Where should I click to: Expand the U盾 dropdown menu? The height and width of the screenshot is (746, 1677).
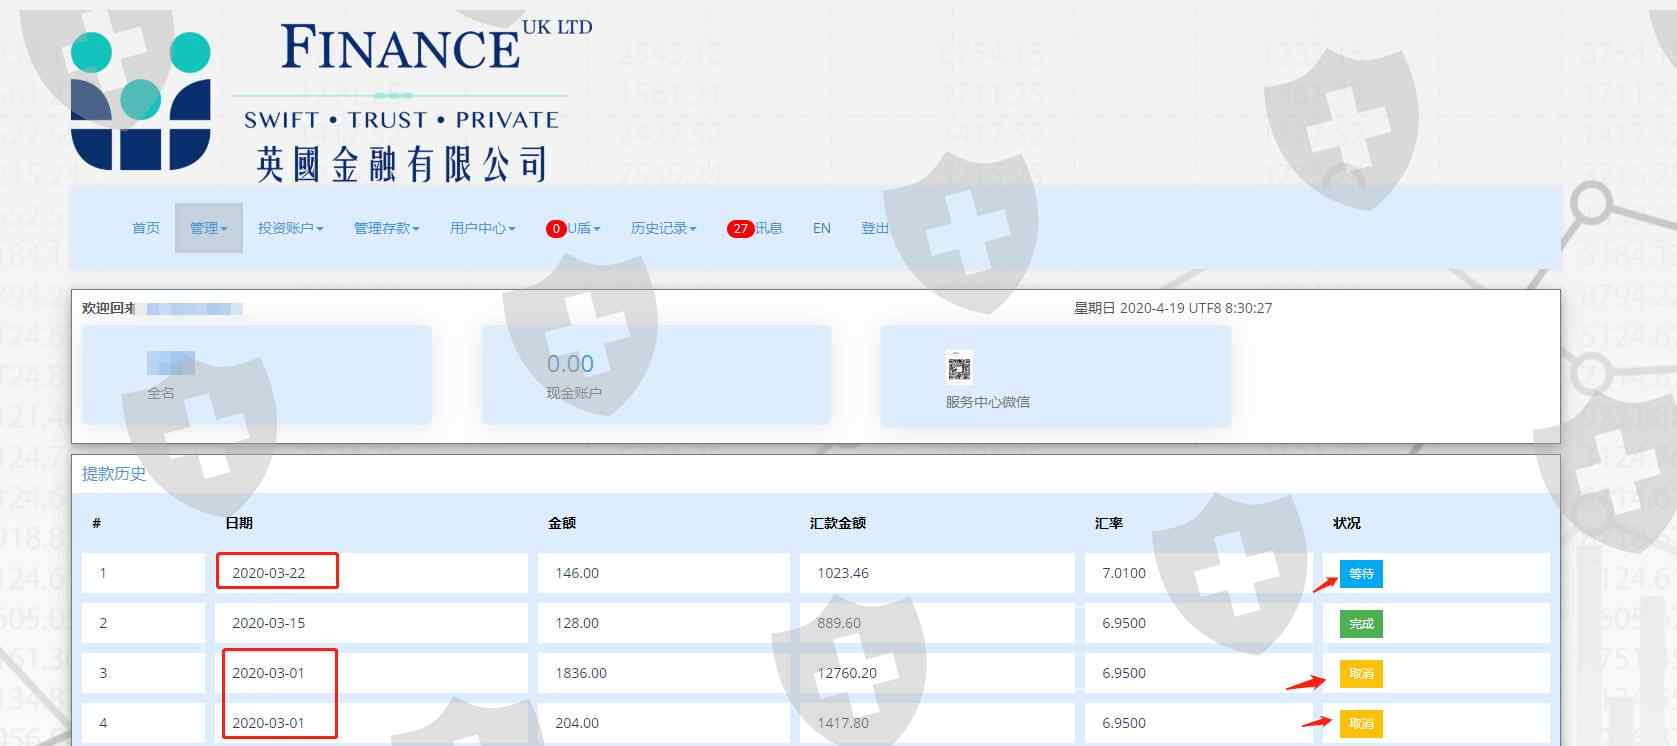click(573, 228)
